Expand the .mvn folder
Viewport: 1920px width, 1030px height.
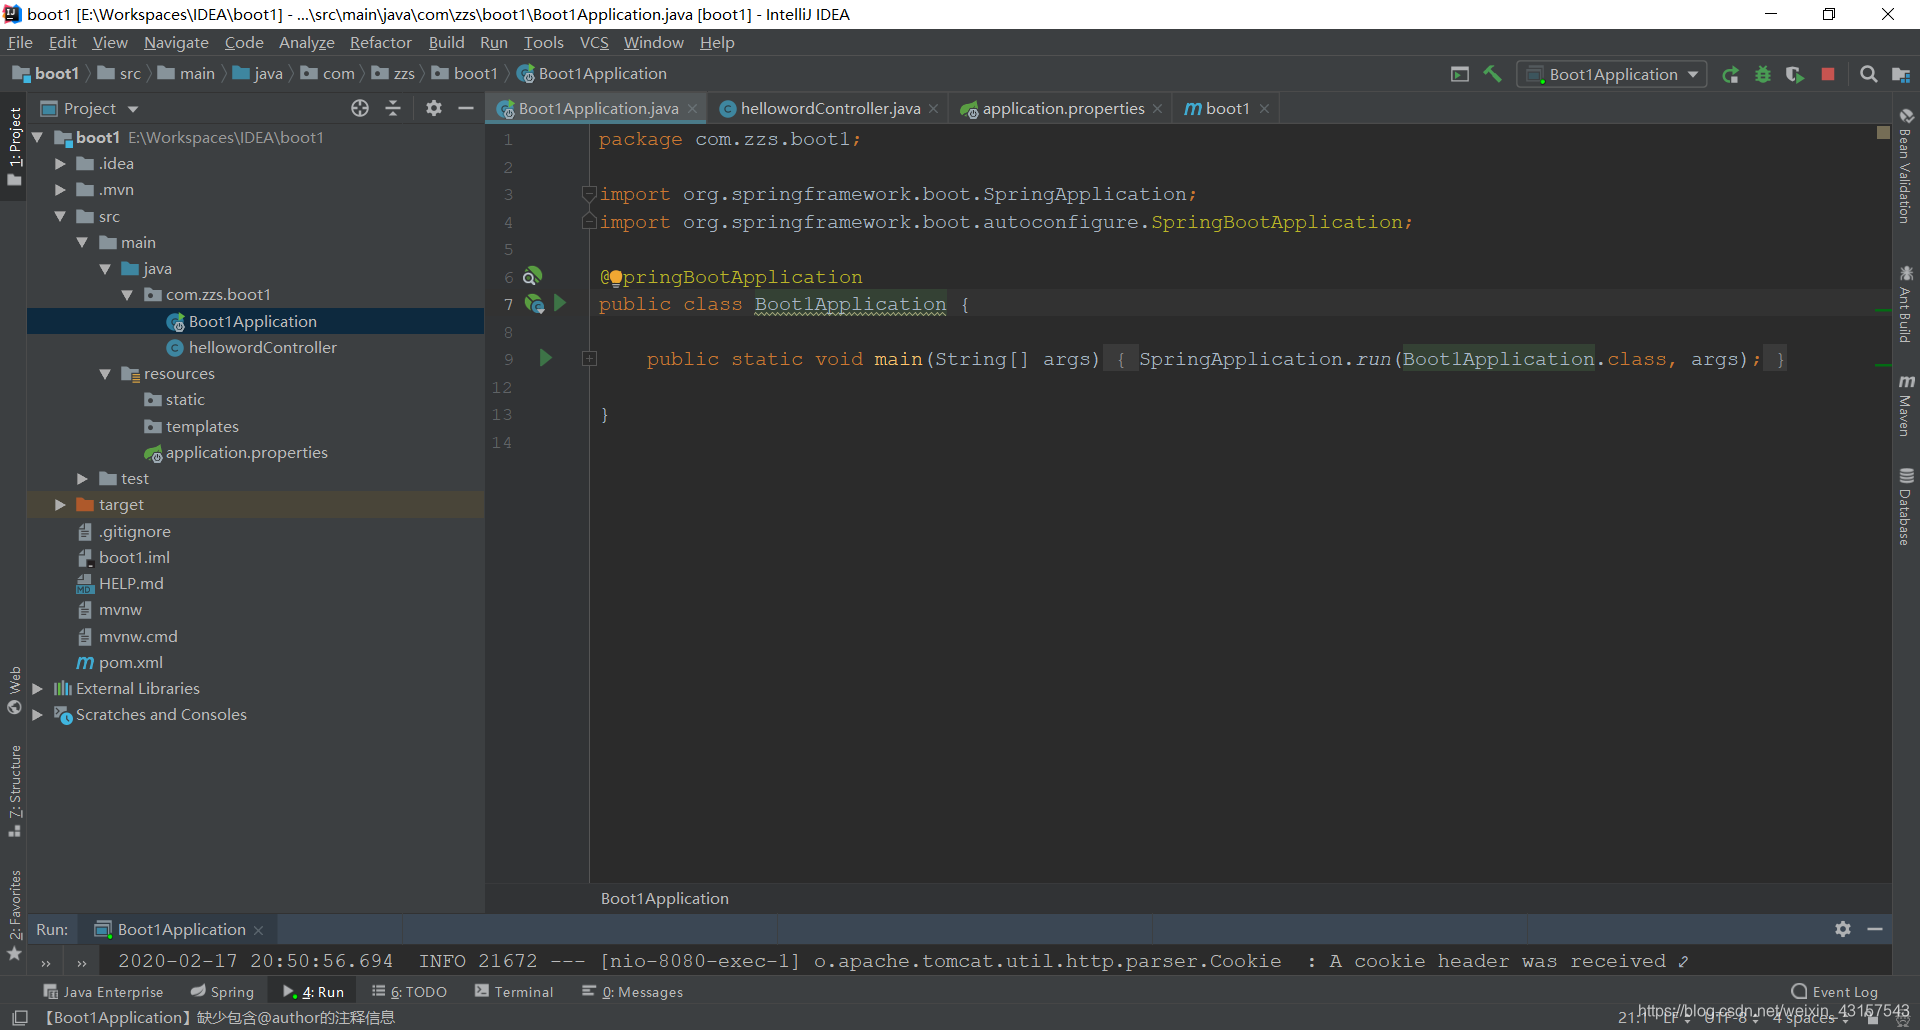tap(60, 190)
